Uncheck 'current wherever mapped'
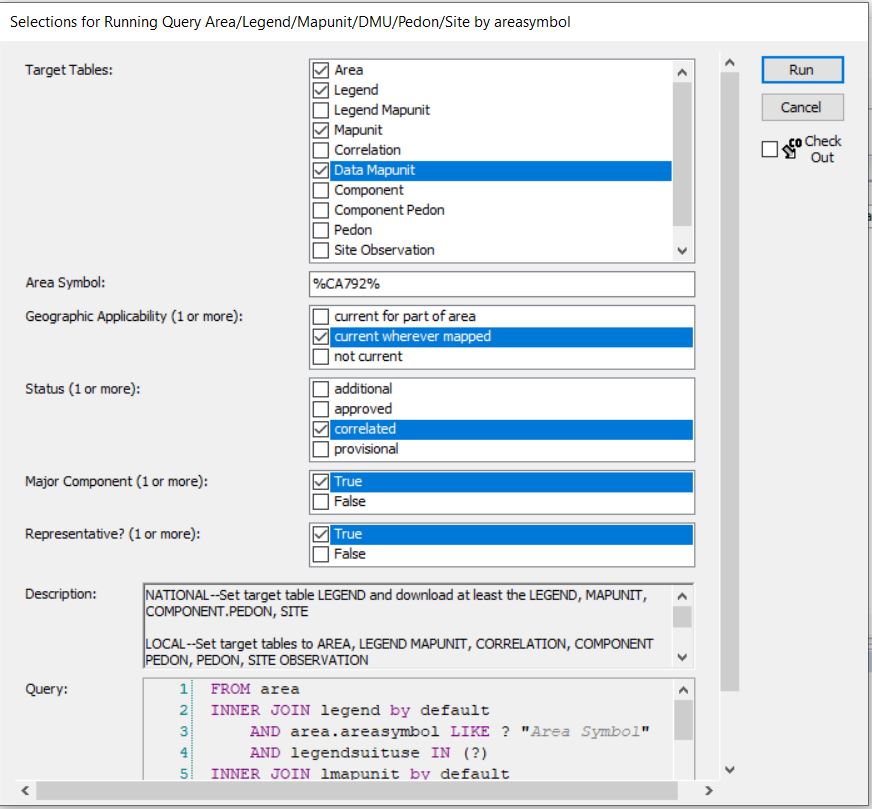 321,336
